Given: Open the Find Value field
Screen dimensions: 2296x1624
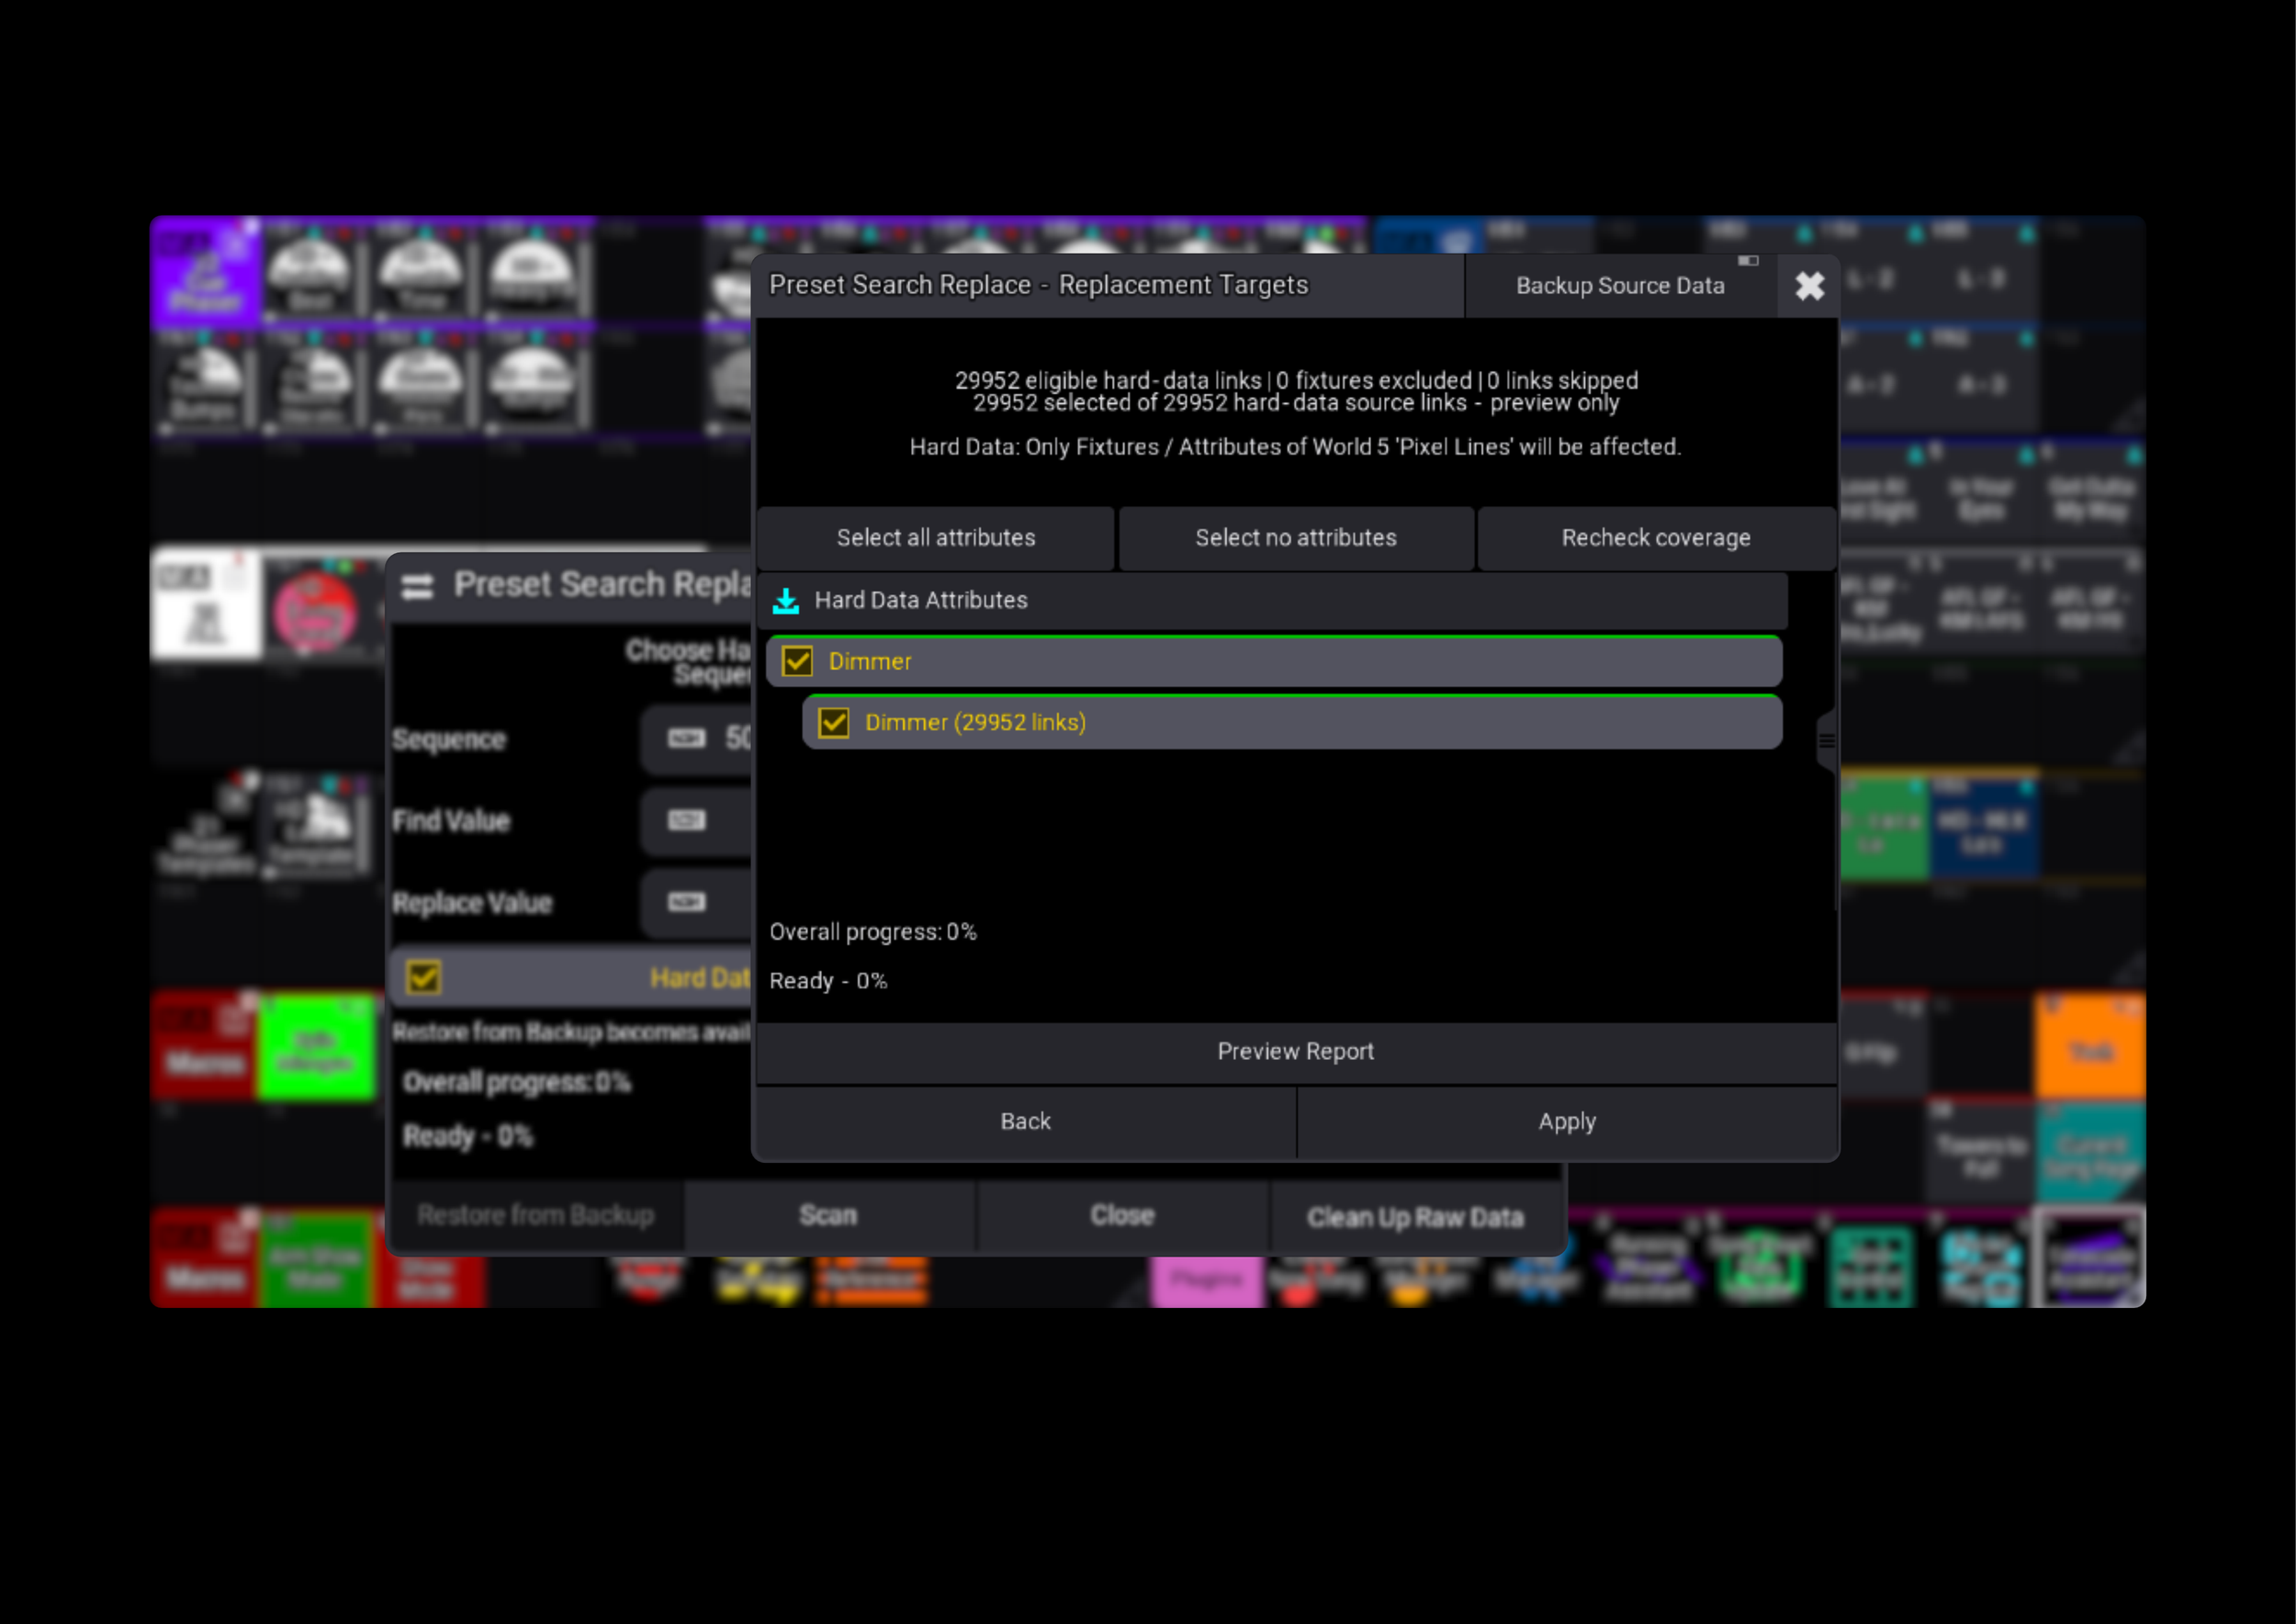Looking at the screenshot, I should pyautogui.click(x=697, y=821).
